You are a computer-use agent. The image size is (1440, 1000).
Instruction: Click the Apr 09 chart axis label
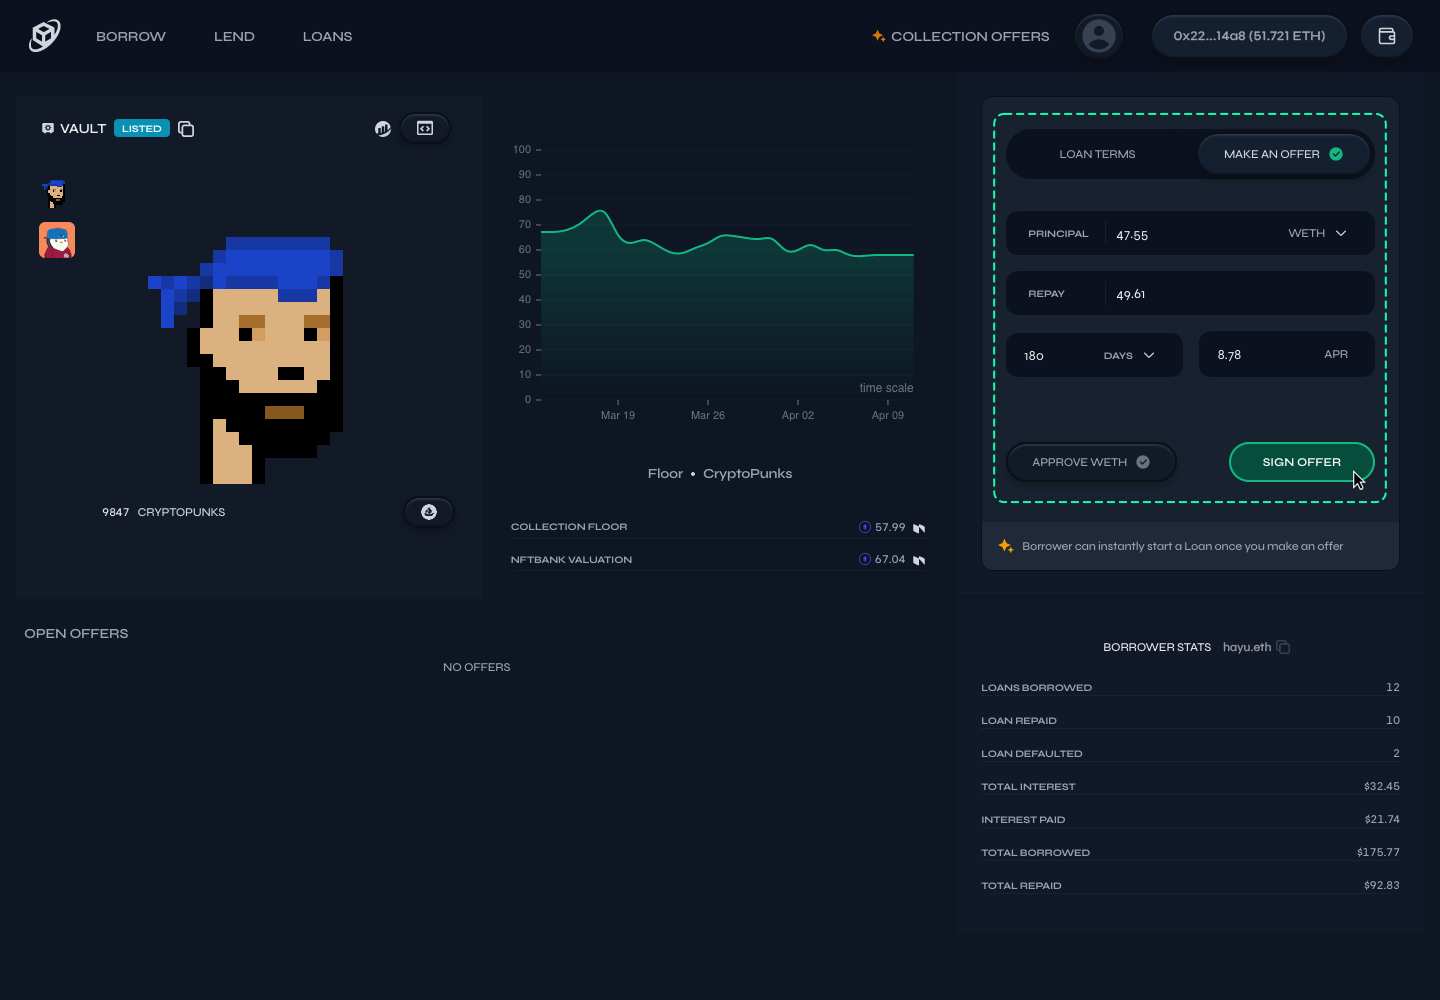(888, 415)
